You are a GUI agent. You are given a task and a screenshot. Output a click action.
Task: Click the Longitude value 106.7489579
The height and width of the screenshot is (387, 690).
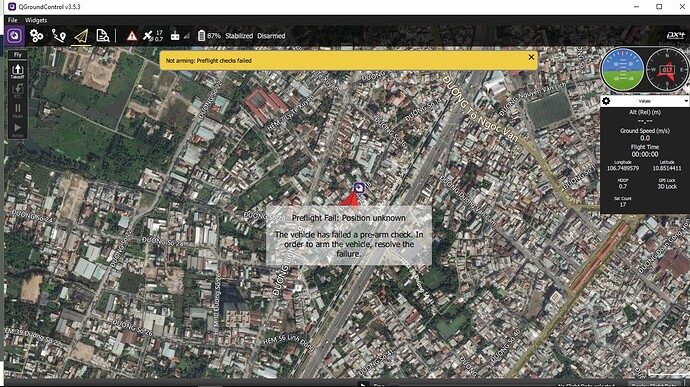click(623, 168)
